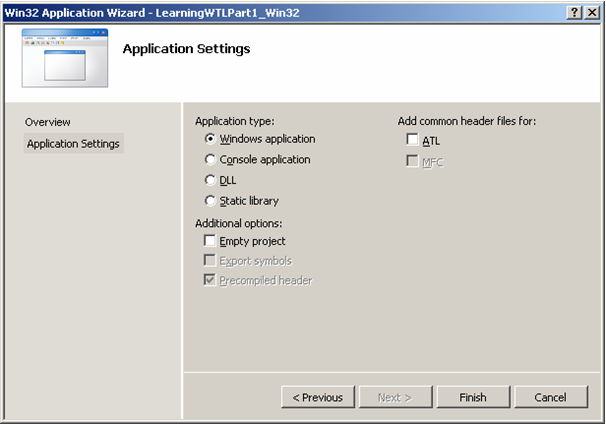This screenshot has height=424, width=606.
Task: Cancel the wizard dialog
Action: click(x=551, y=397)
